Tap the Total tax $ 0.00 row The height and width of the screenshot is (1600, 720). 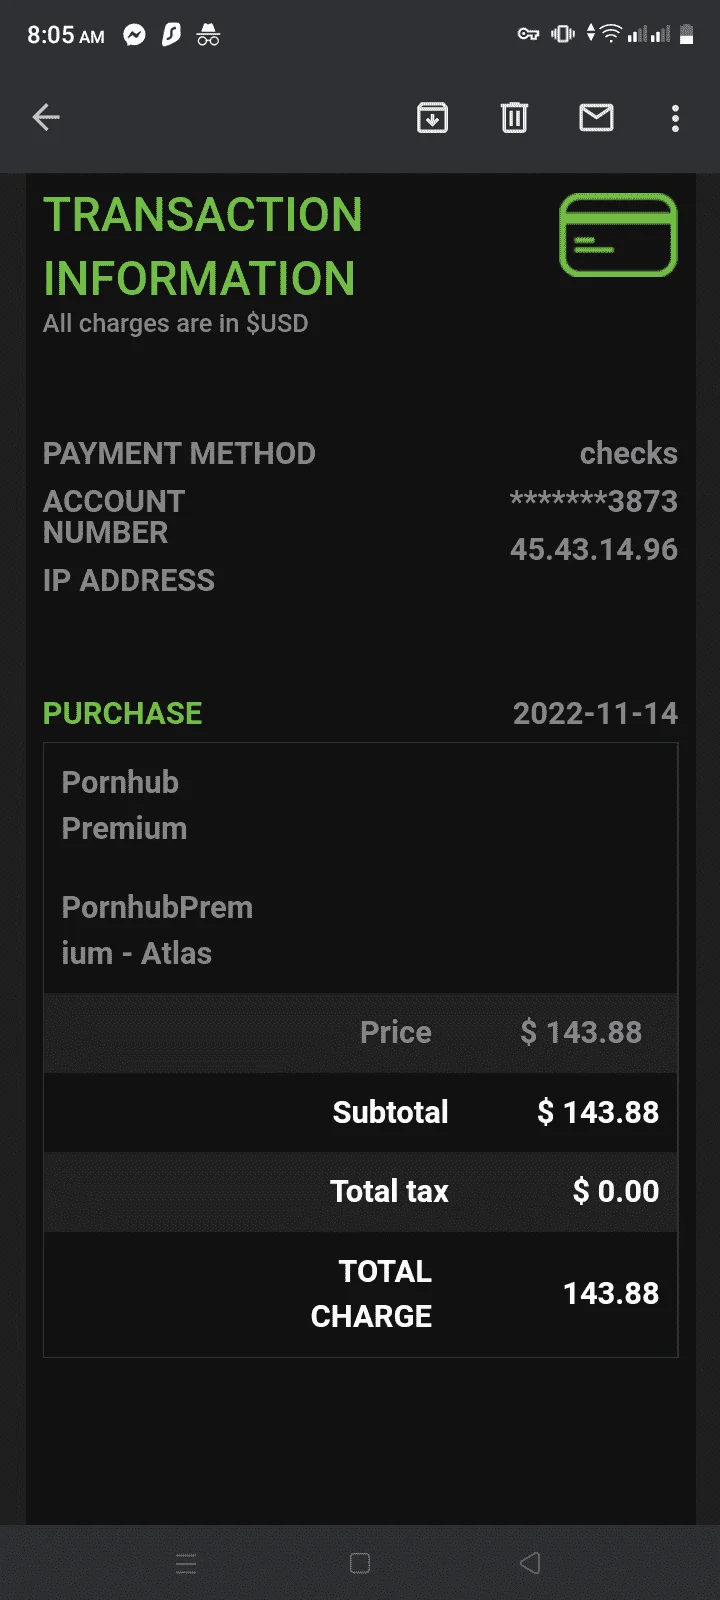360,1191
